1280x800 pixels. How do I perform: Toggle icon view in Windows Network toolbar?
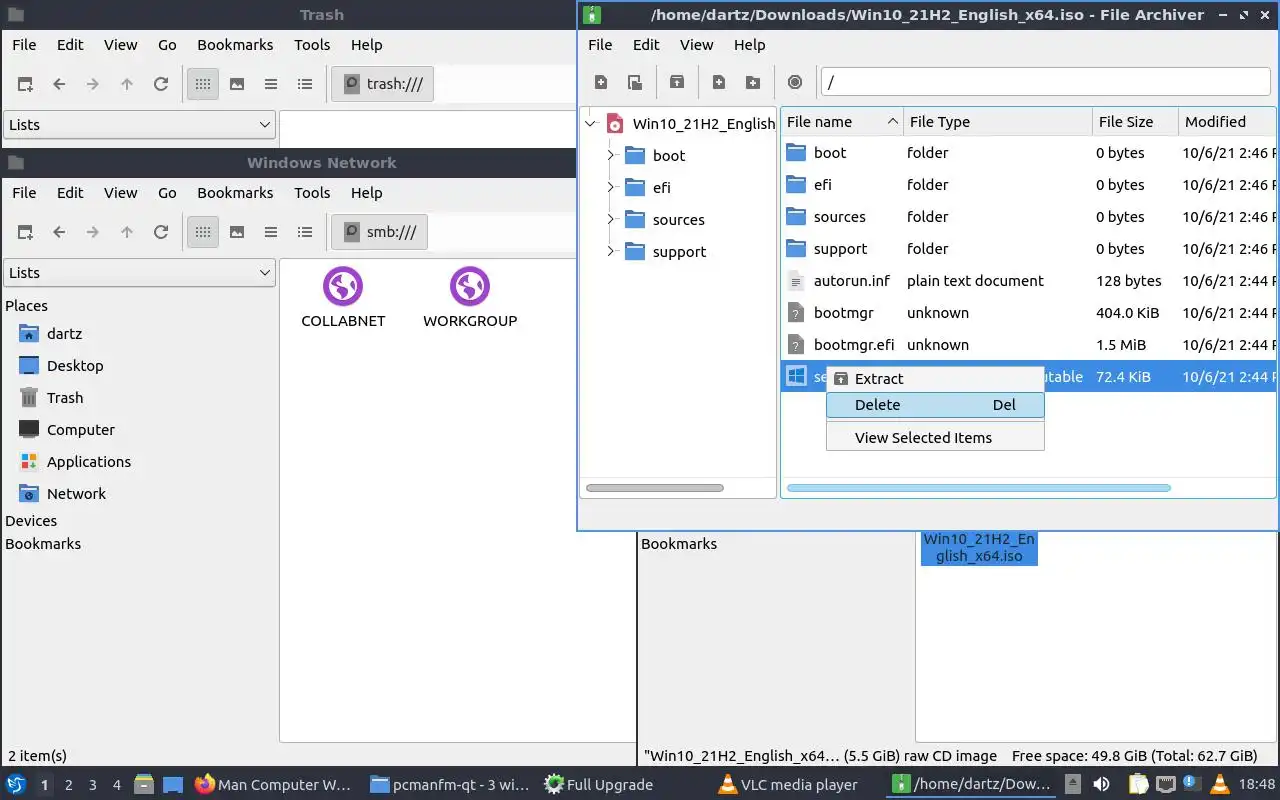point(203,232)
